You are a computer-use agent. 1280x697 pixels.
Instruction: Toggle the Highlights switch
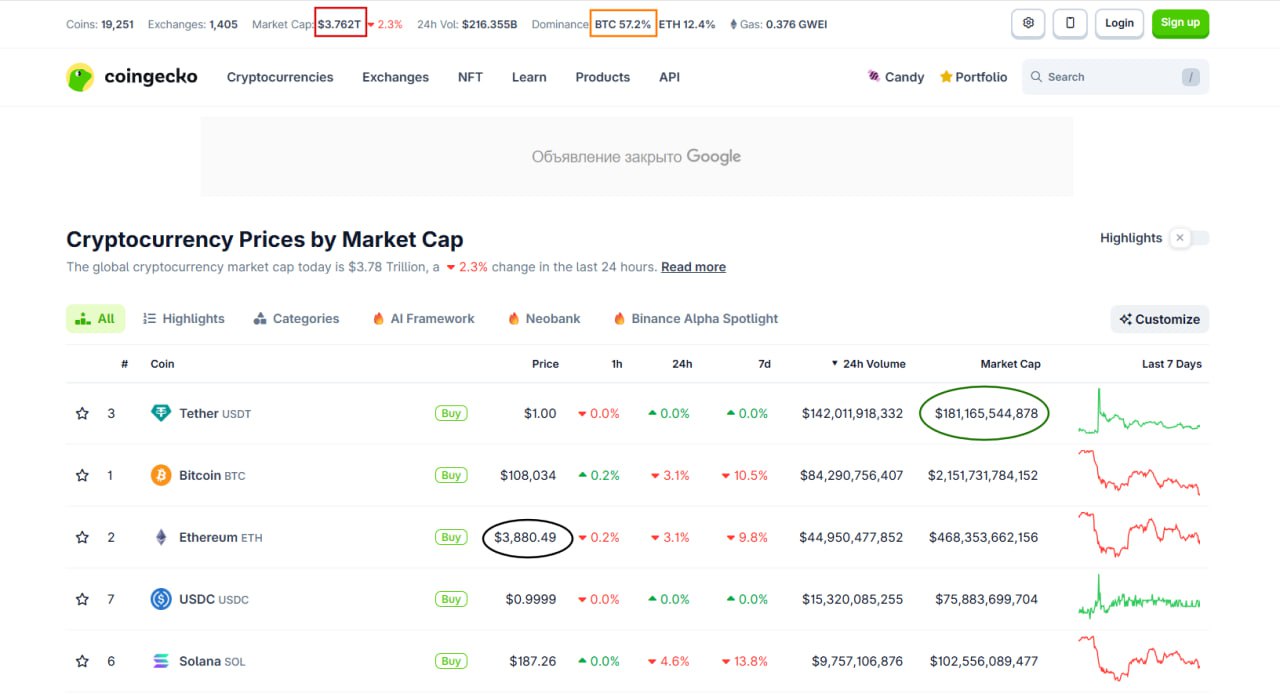tap(1189, 238)
